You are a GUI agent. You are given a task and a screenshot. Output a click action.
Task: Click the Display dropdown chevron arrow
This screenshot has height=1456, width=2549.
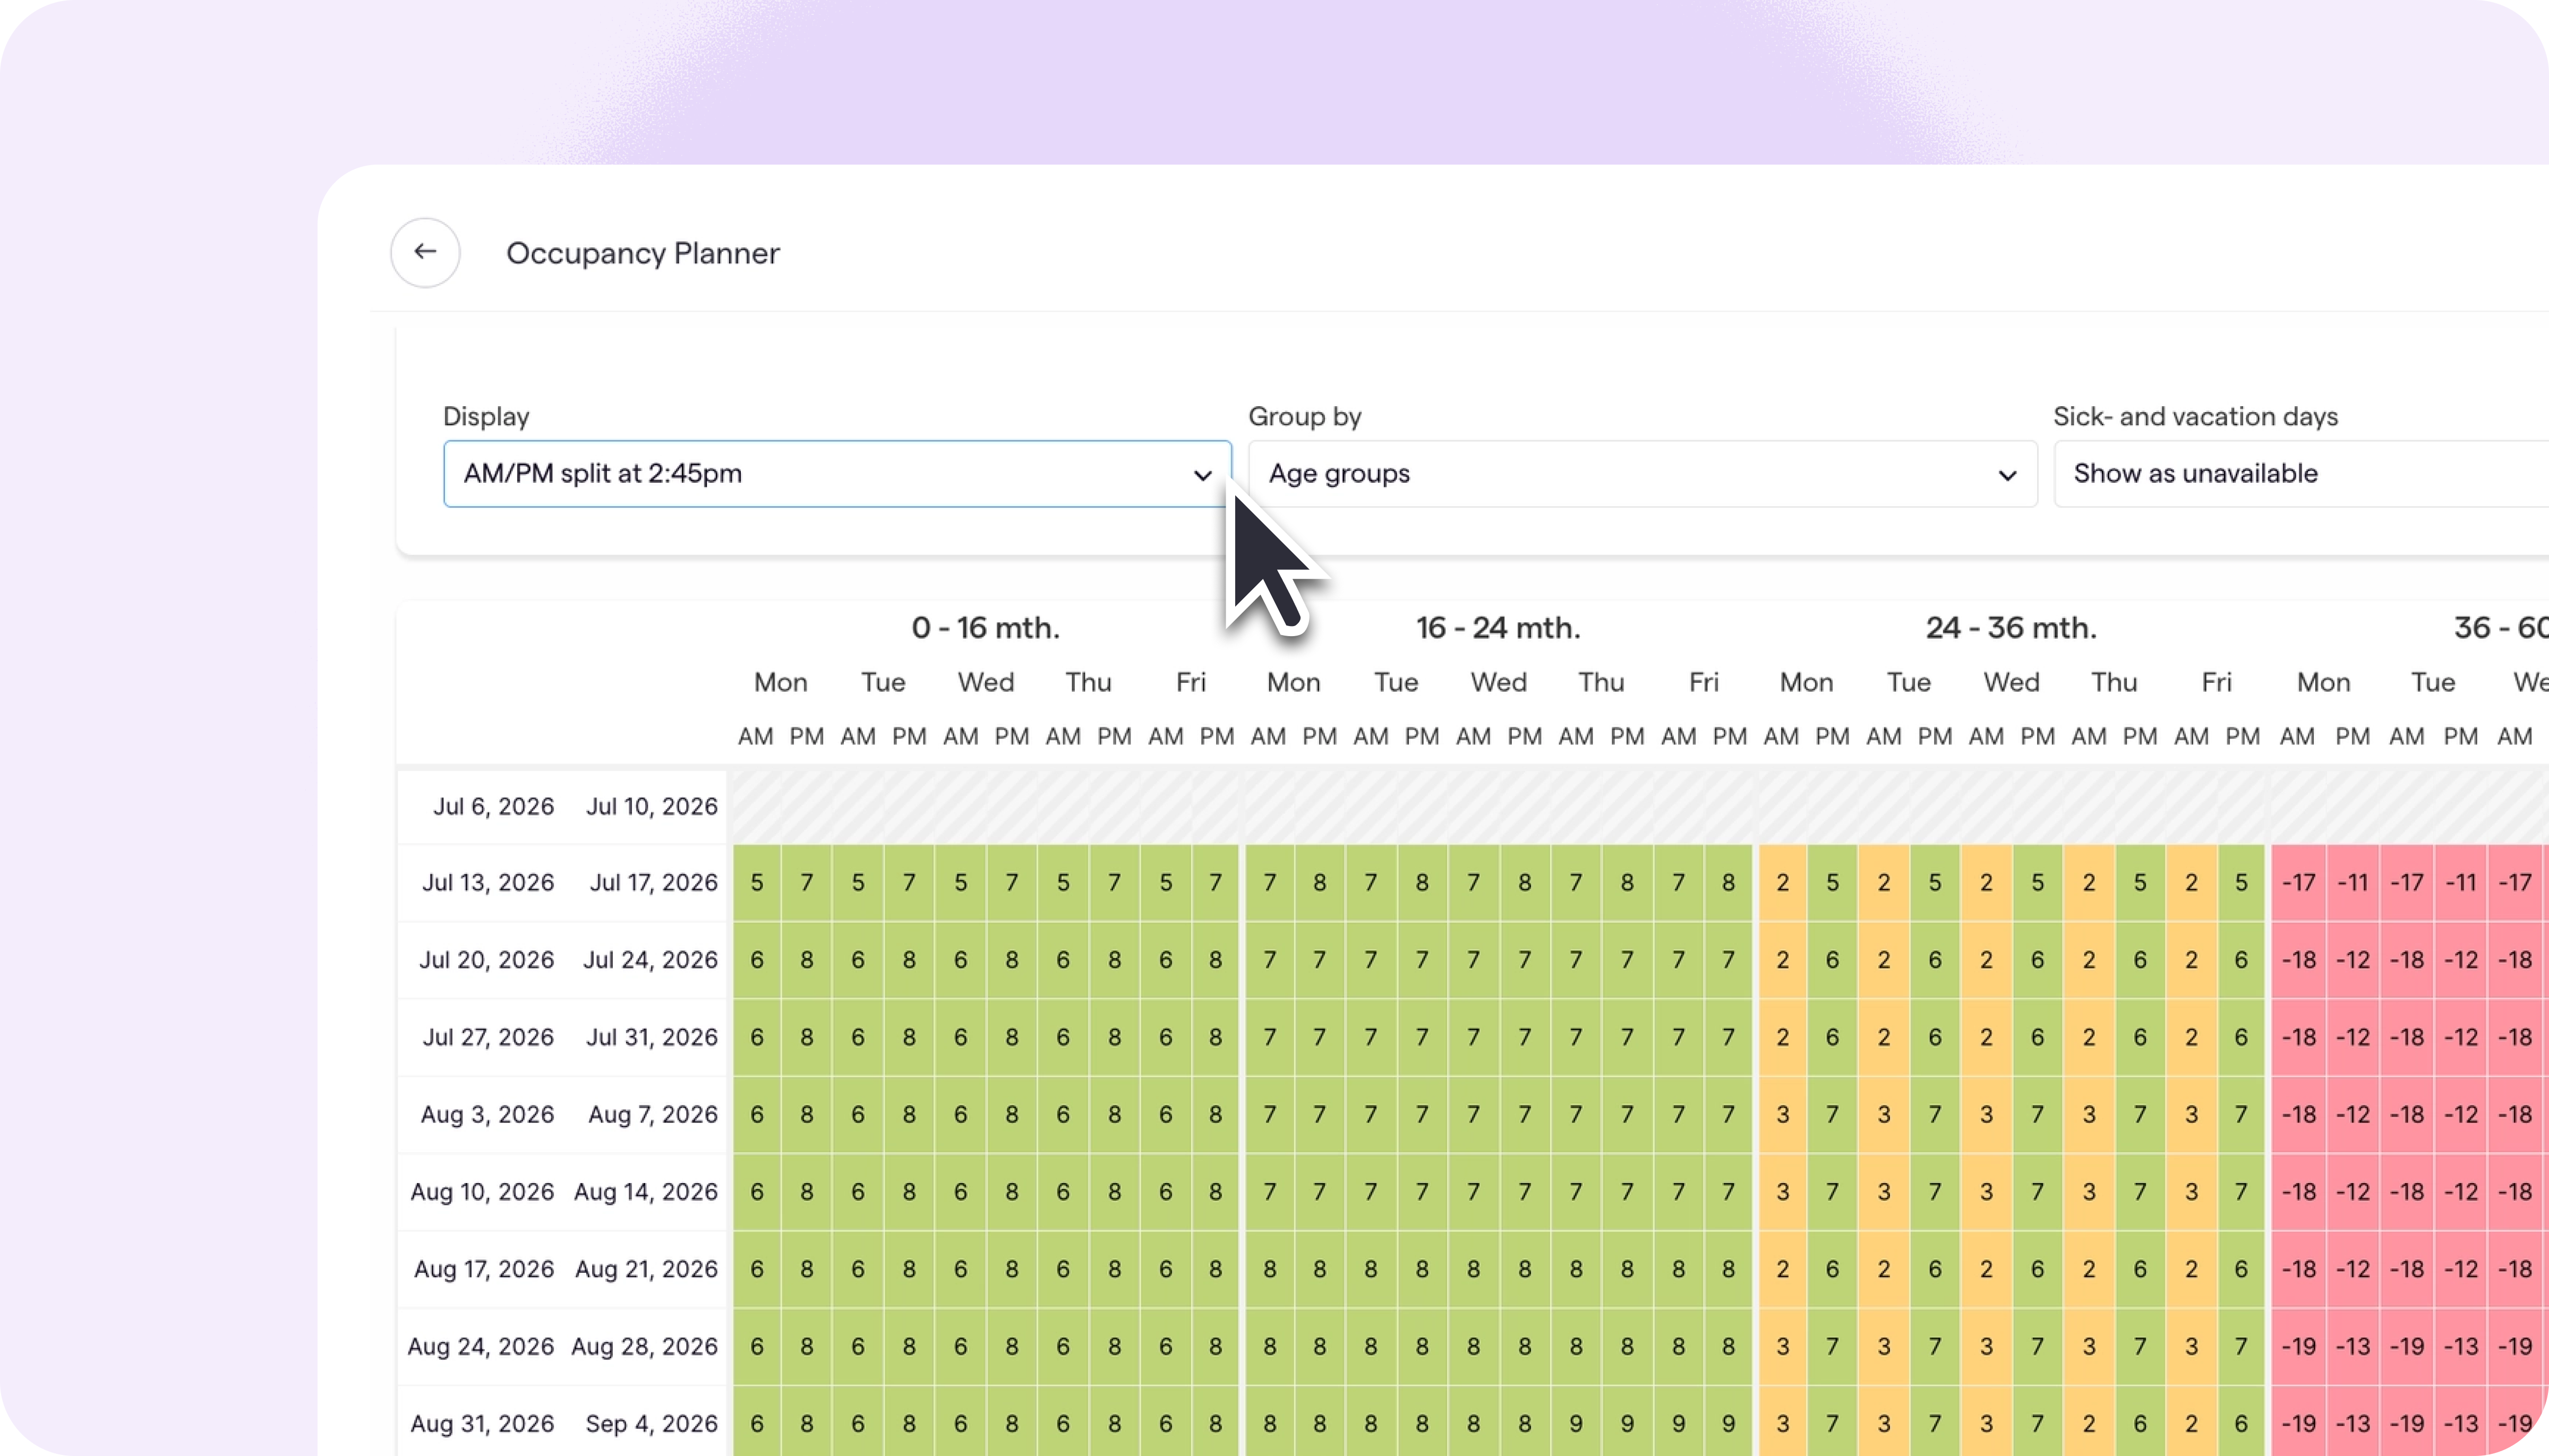tap(1203, 475)
